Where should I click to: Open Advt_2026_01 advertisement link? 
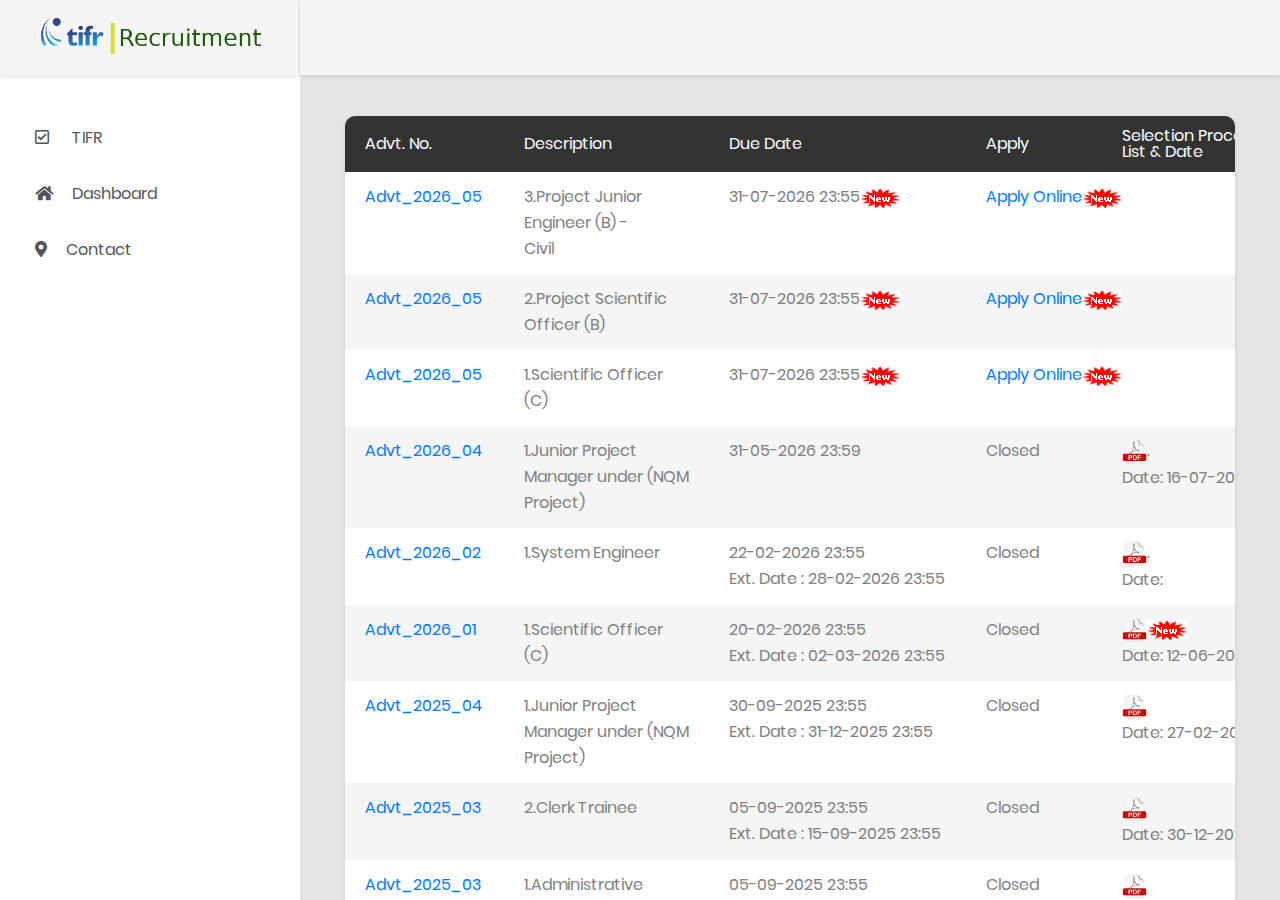[421, 630]
